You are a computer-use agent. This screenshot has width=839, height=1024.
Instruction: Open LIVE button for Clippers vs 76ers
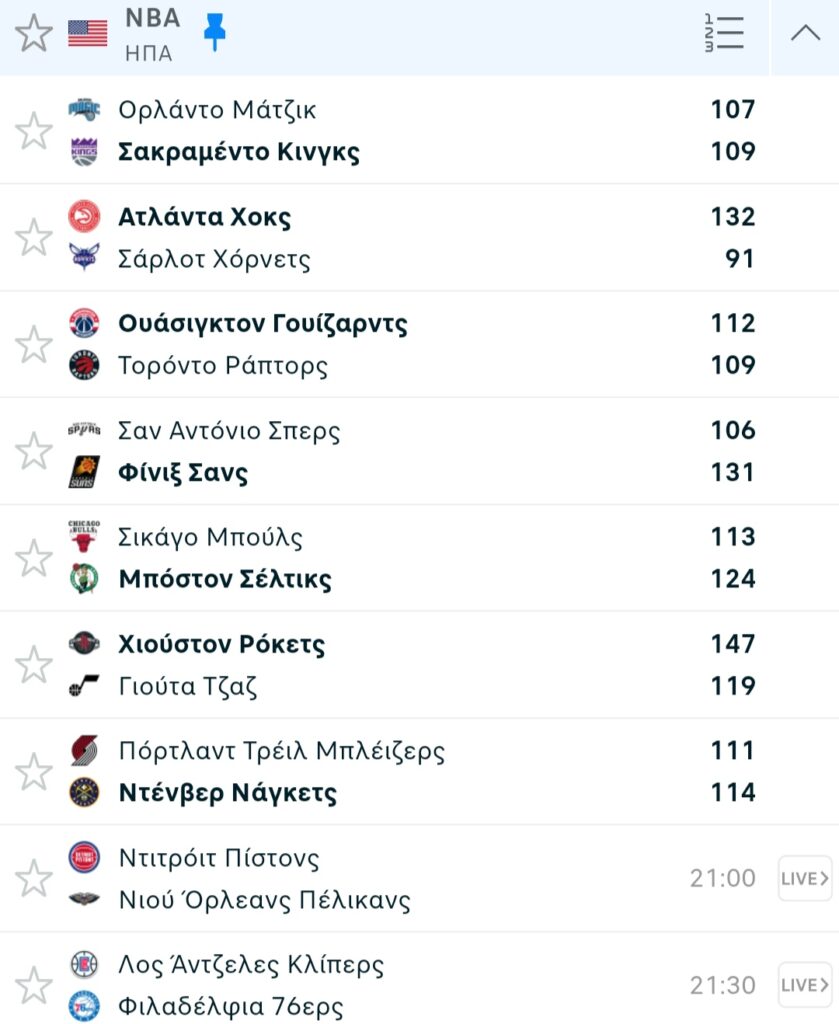click(805, 985)
